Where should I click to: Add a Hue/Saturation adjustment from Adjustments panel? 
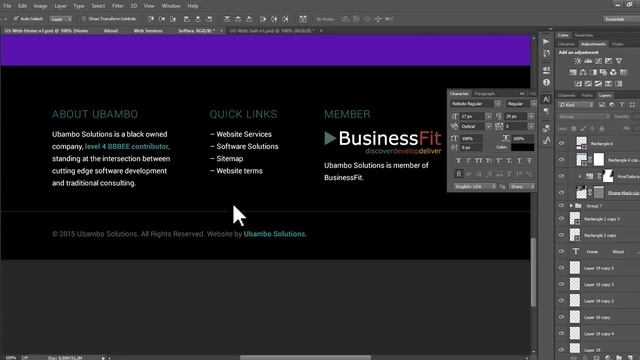[x=573, y=72]
